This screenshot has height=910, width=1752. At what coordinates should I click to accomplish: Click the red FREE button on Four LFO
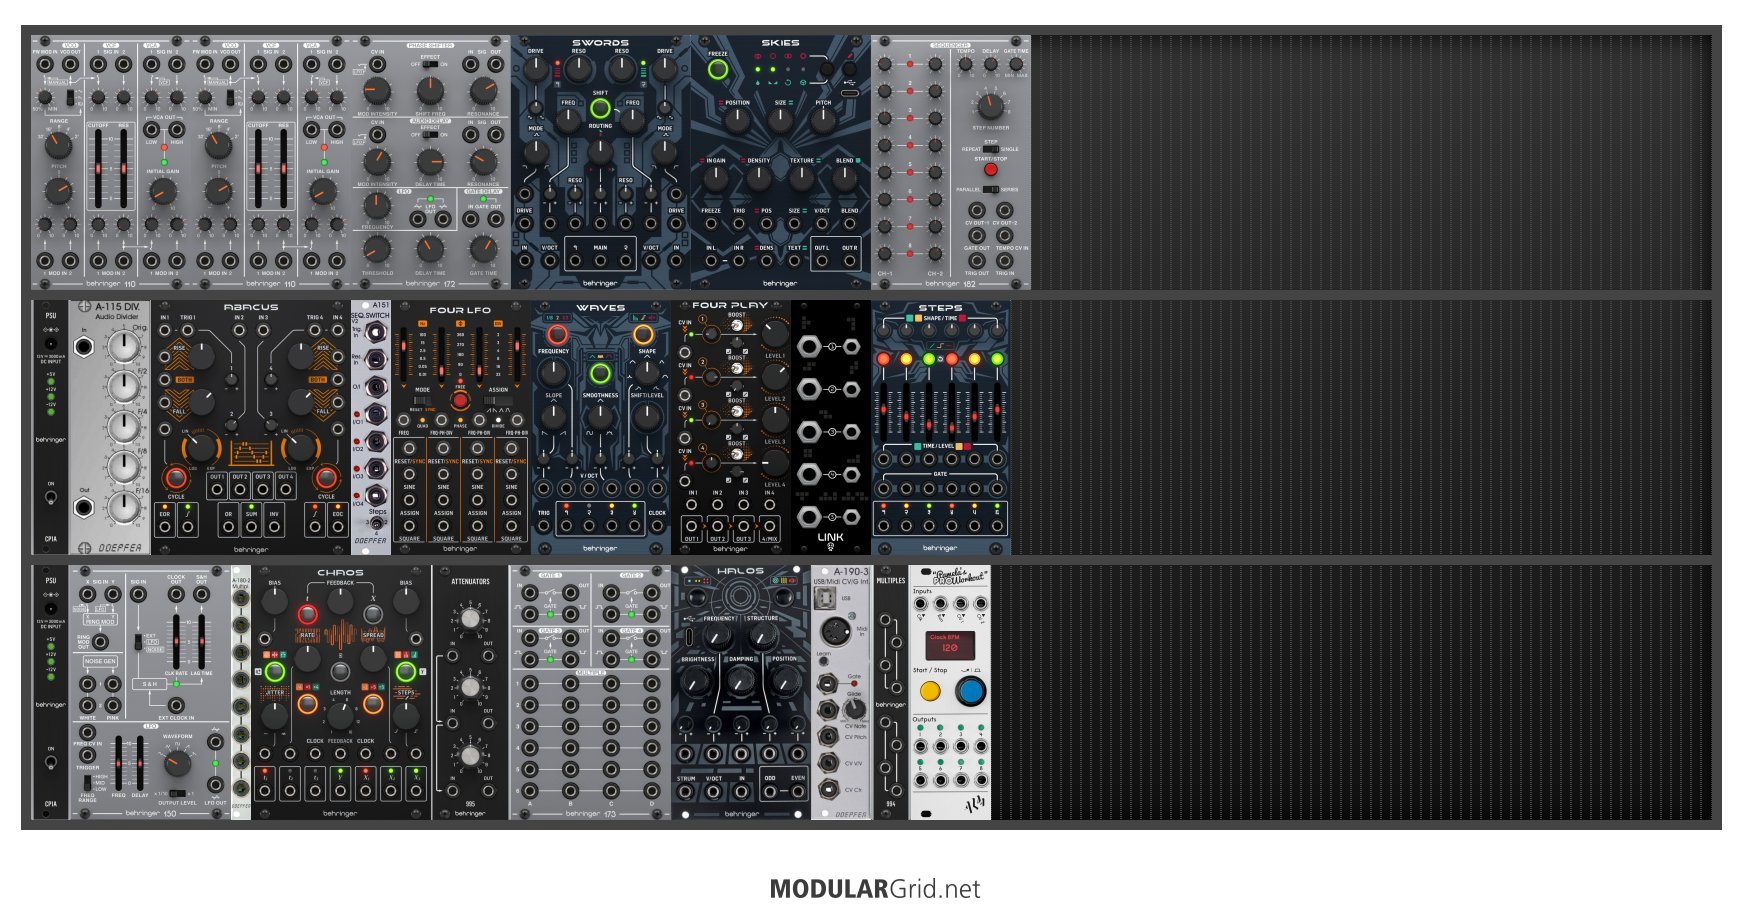[460, 400]
